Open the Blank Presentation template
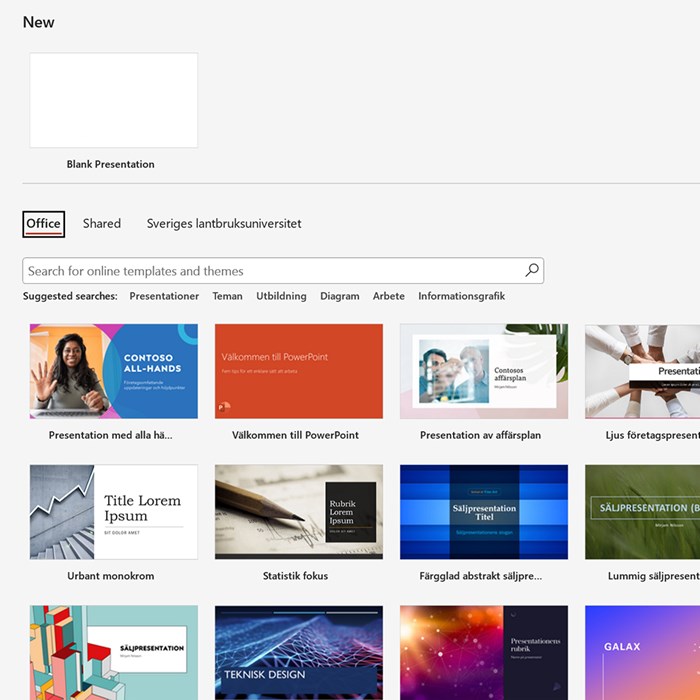Image resolution: width=700 pixels, height=700 pixels. [x=113, y=101]
